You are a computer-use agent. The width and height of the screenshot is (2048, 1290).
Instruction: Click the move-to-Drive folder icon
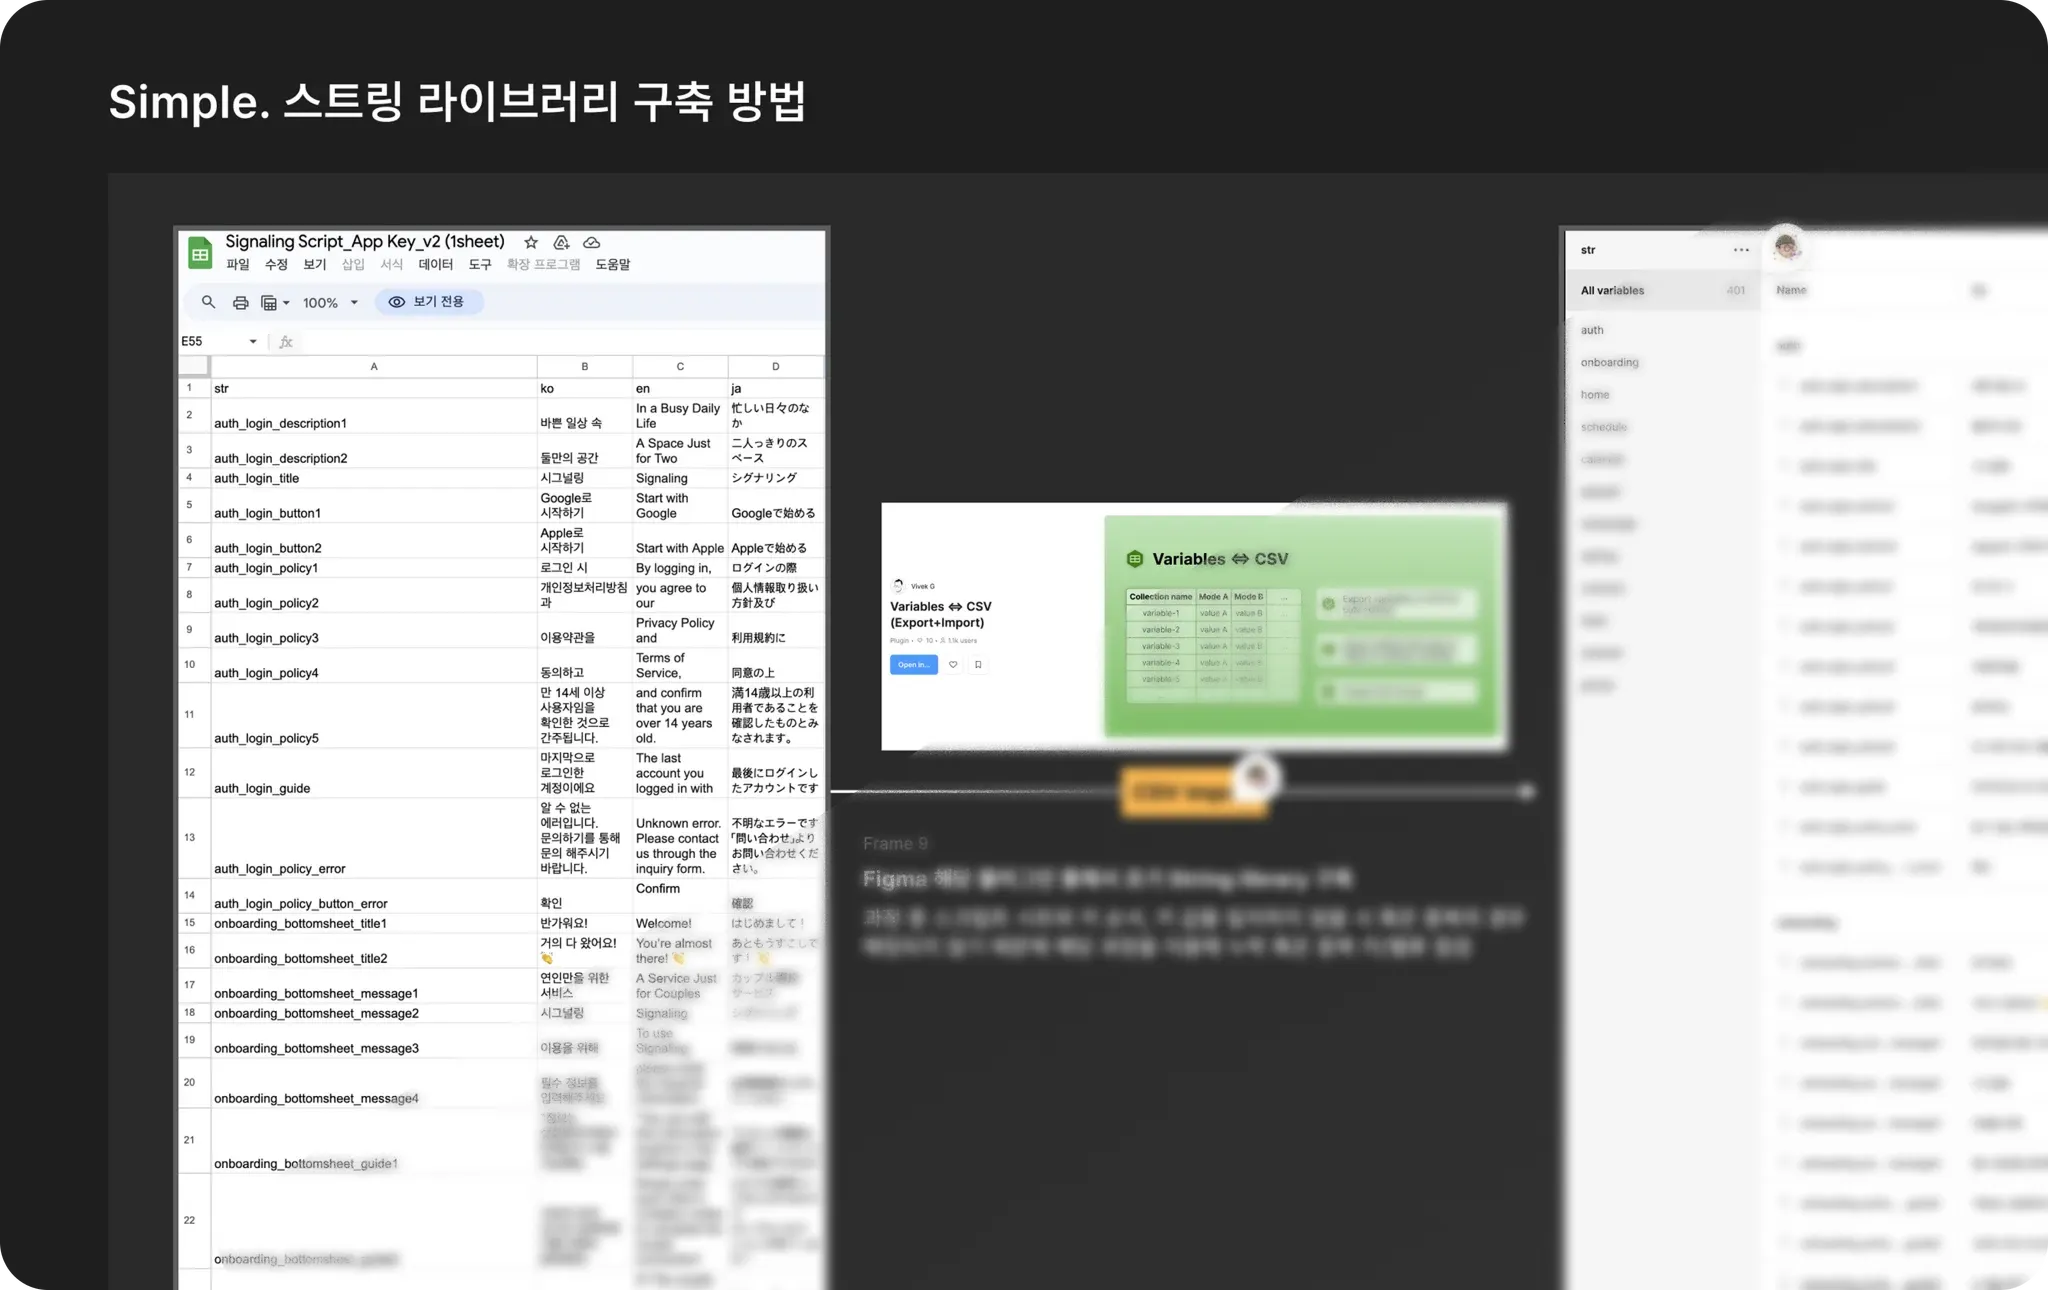point(561,243)
